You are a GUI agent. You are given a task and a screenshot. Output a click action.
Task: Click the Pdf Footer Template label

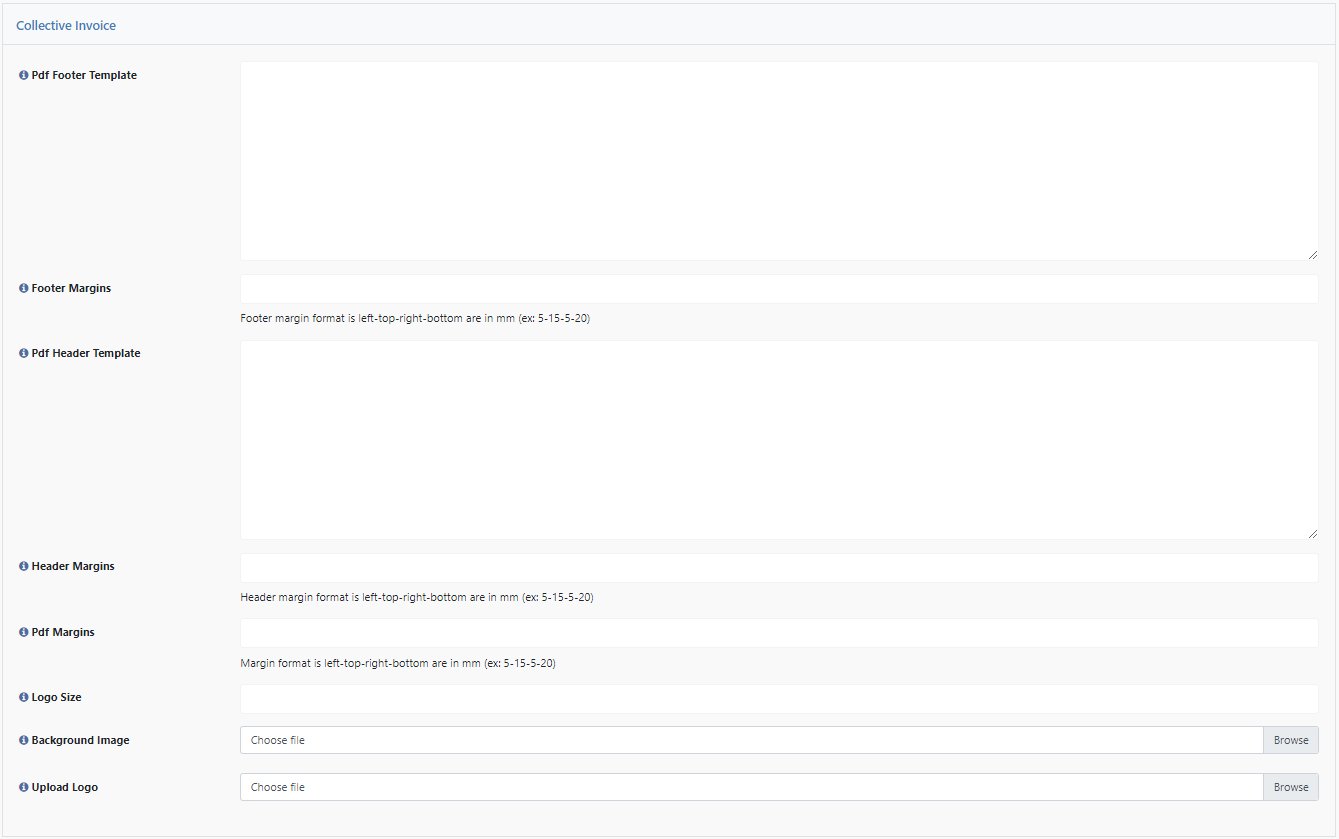(x=84, y=75)
